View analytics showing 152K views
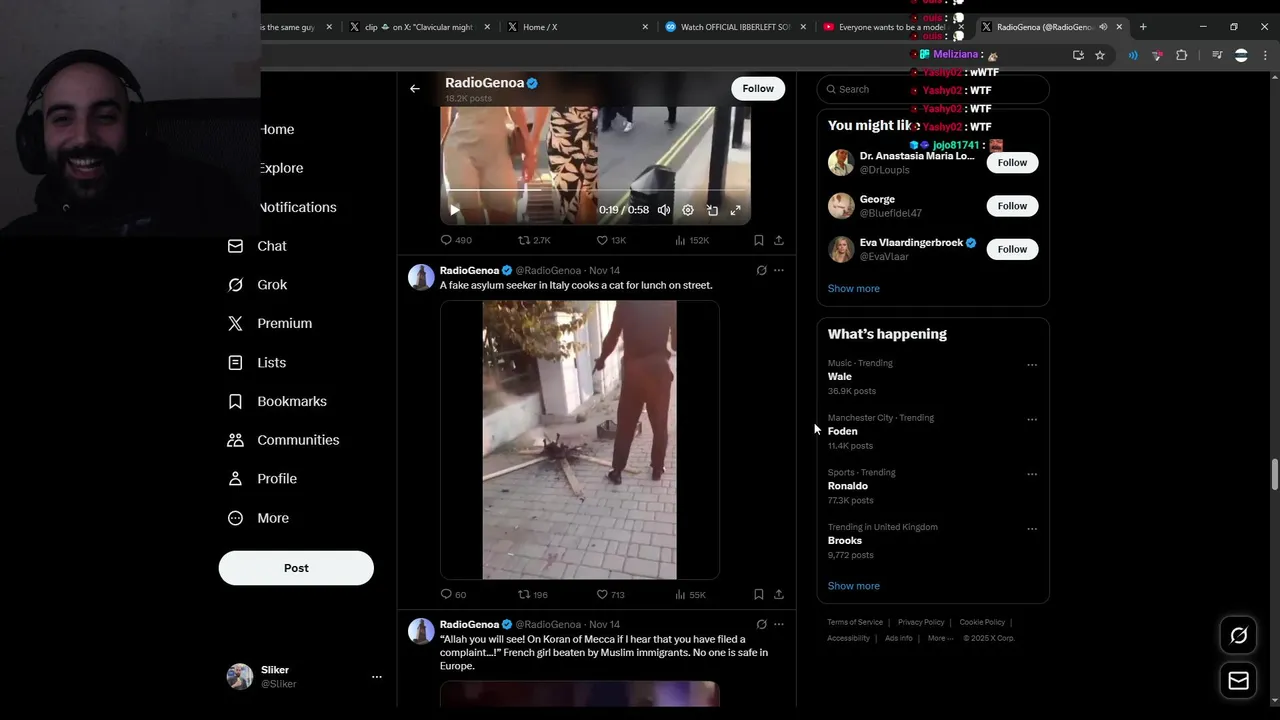 pos(692,240)
